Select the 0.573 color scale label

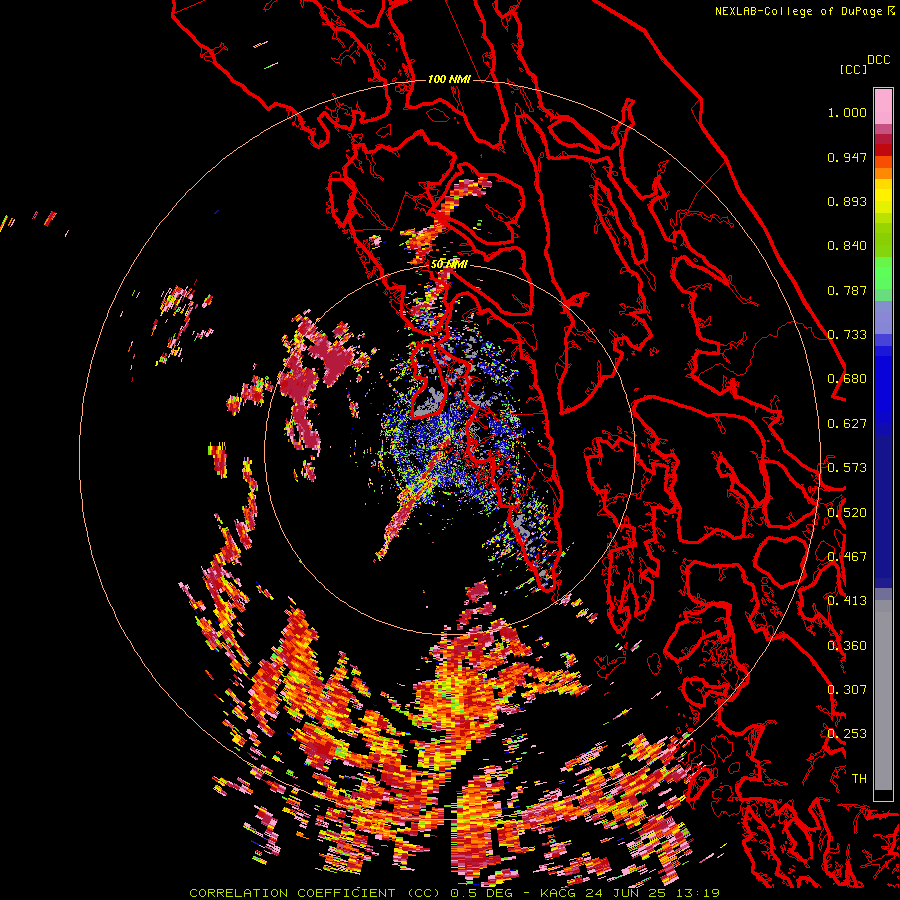pyautogui.click(x=847, y=468)
